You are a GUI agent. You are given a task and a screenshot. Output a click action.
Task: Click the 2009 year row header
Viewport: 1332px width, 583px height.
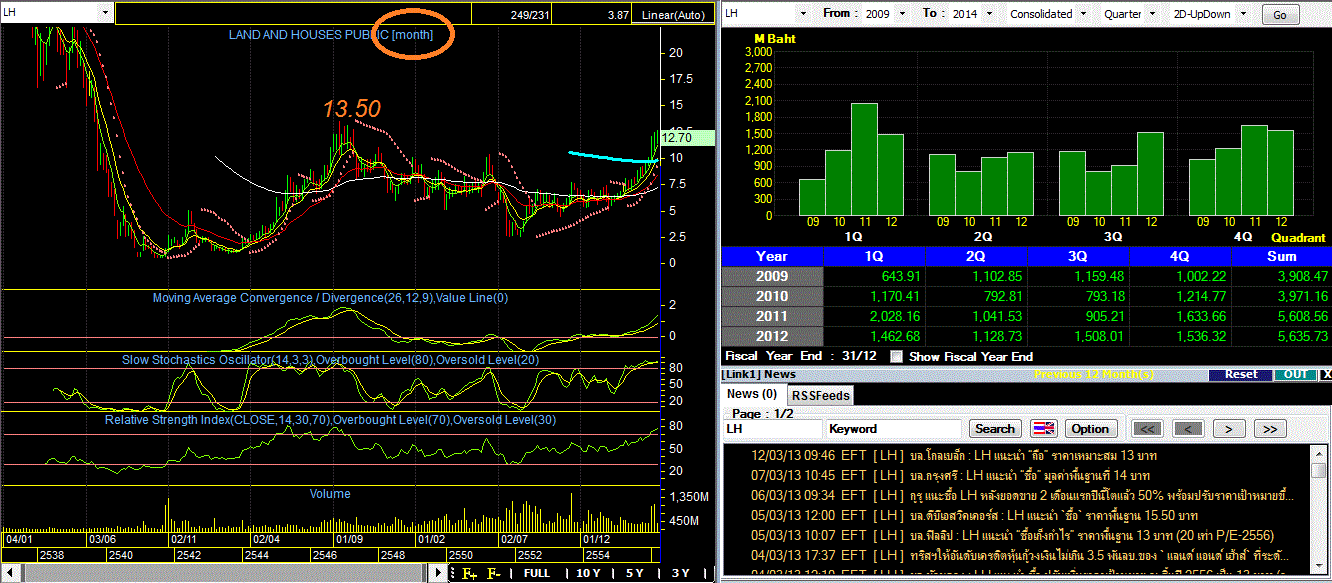[772, 276]
